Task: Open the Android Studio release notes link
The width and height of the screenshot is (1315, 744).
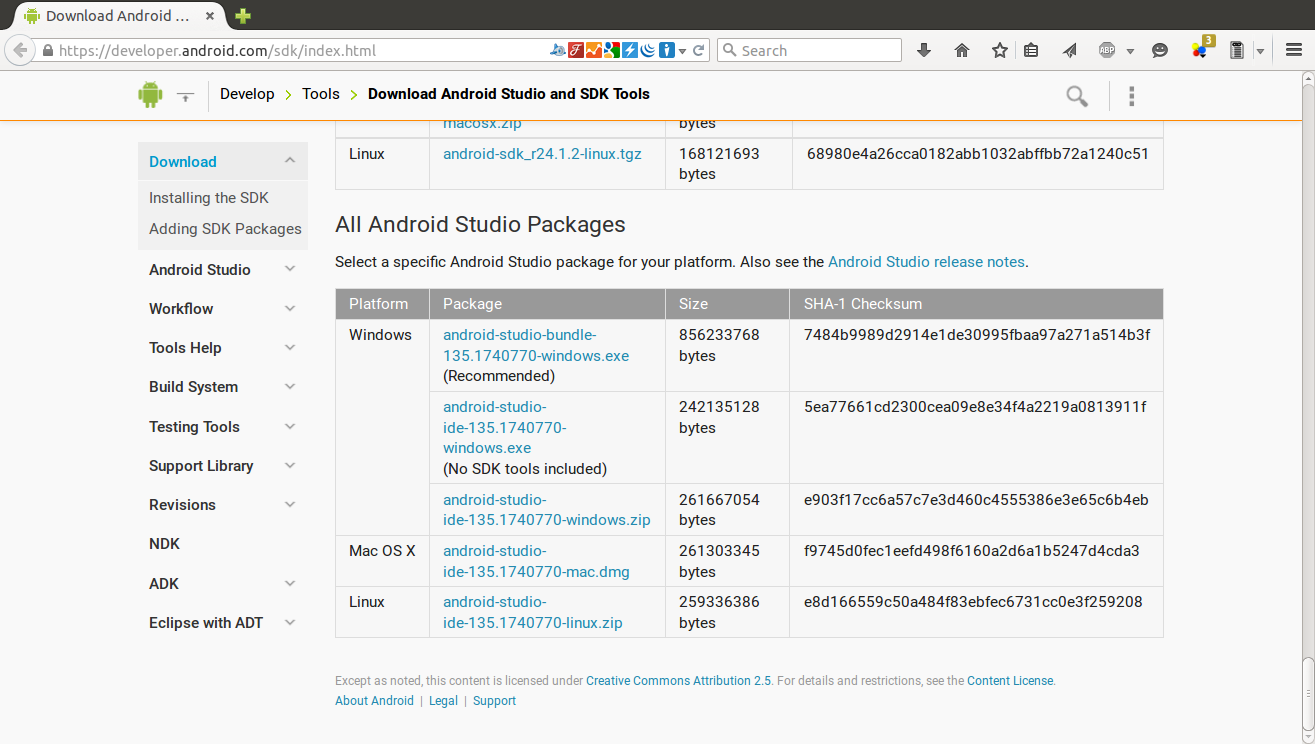Action: 926,262
